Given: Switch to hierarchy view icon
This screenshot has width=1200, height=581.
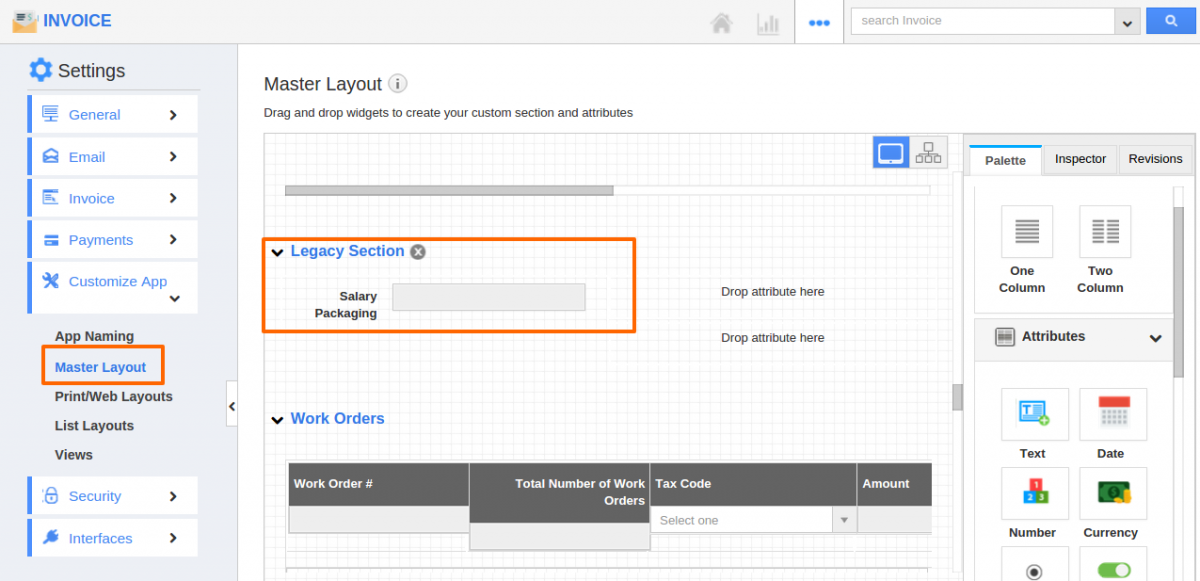Looking at the screenshot, I should (929, 153).
